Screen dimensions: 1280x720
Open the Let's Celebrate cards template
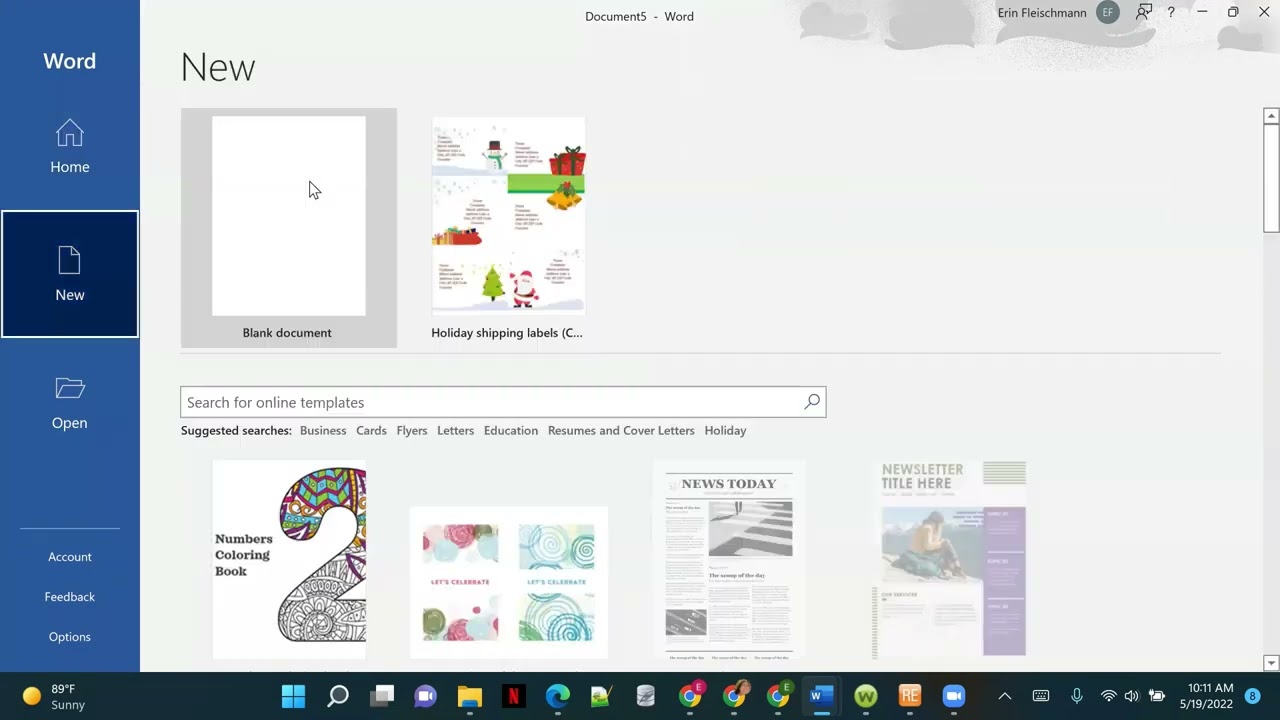(x=508, y=583)
